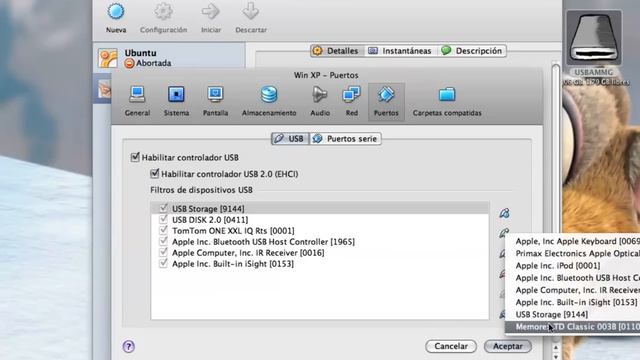Screen dimensions: 640x360
Task: Select the TomTom ONE XXL IQ Rts [0001] row text
Action: tap(233, 231)
